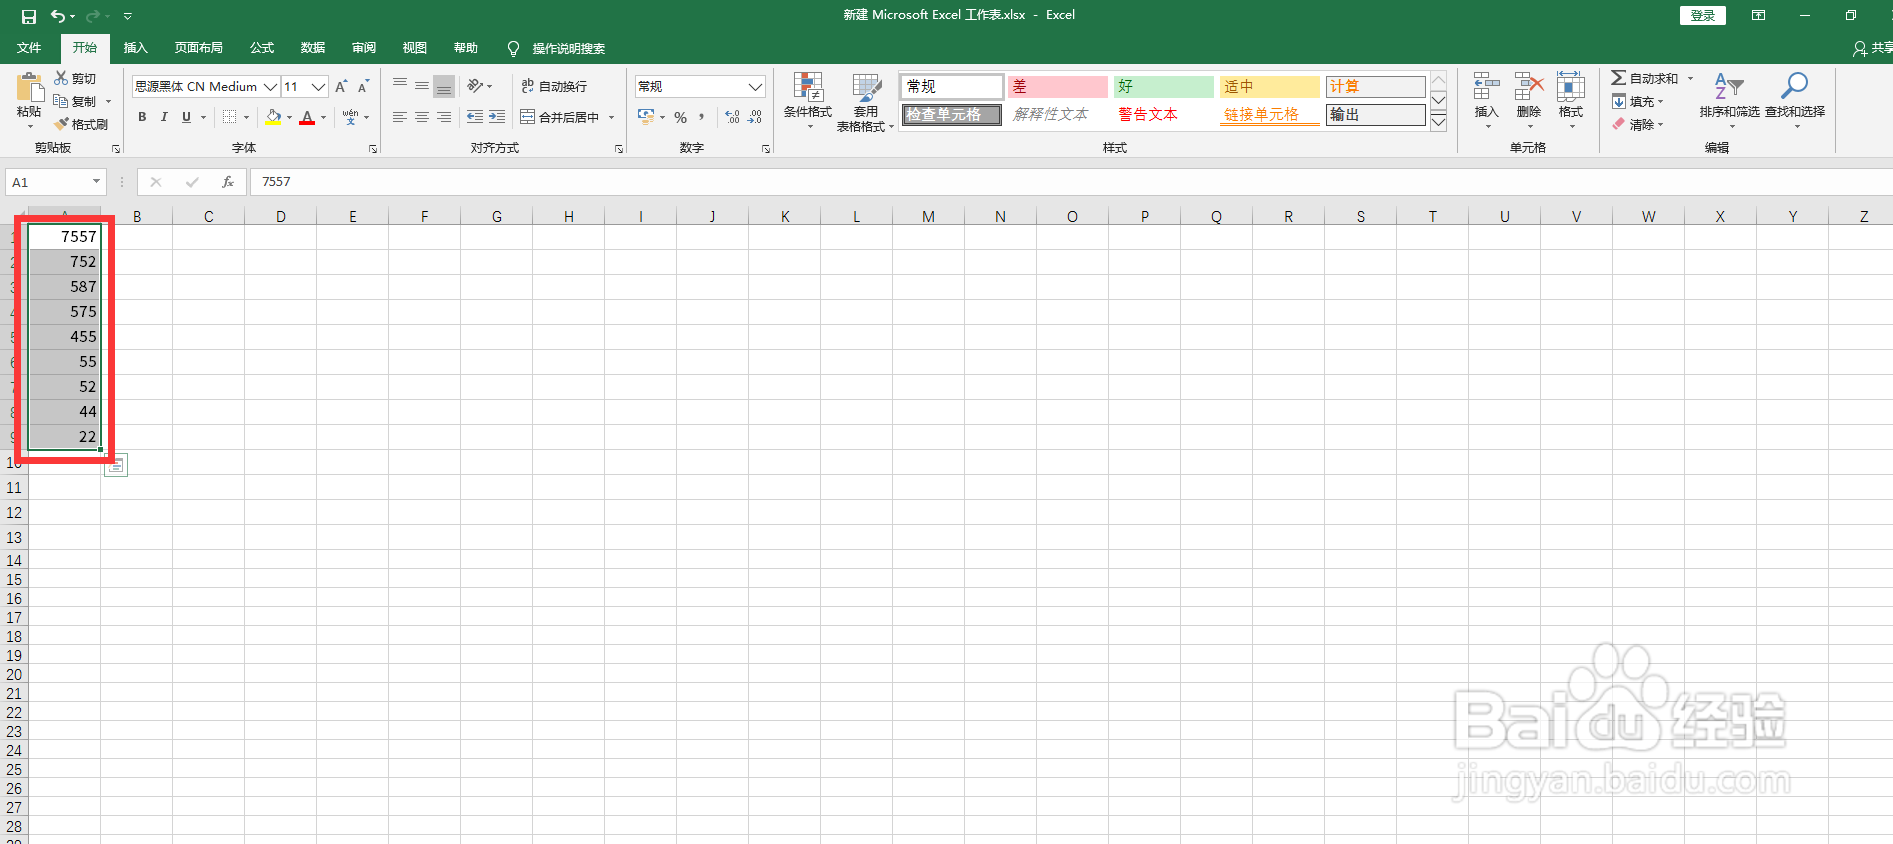Click the percent style icon

click(681, 117)
